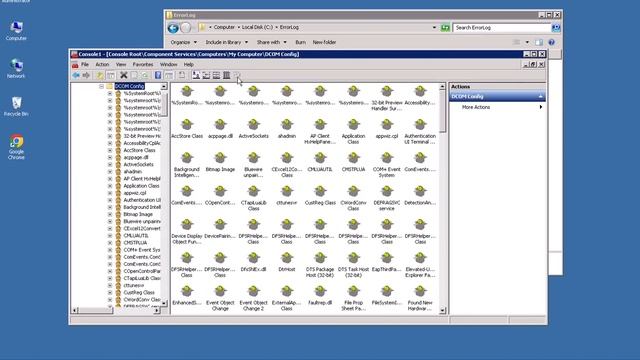Select the DEFRAGSVC service icon
Image resolution: width=640 pixels, height=360 pixels.
[387, 198]
